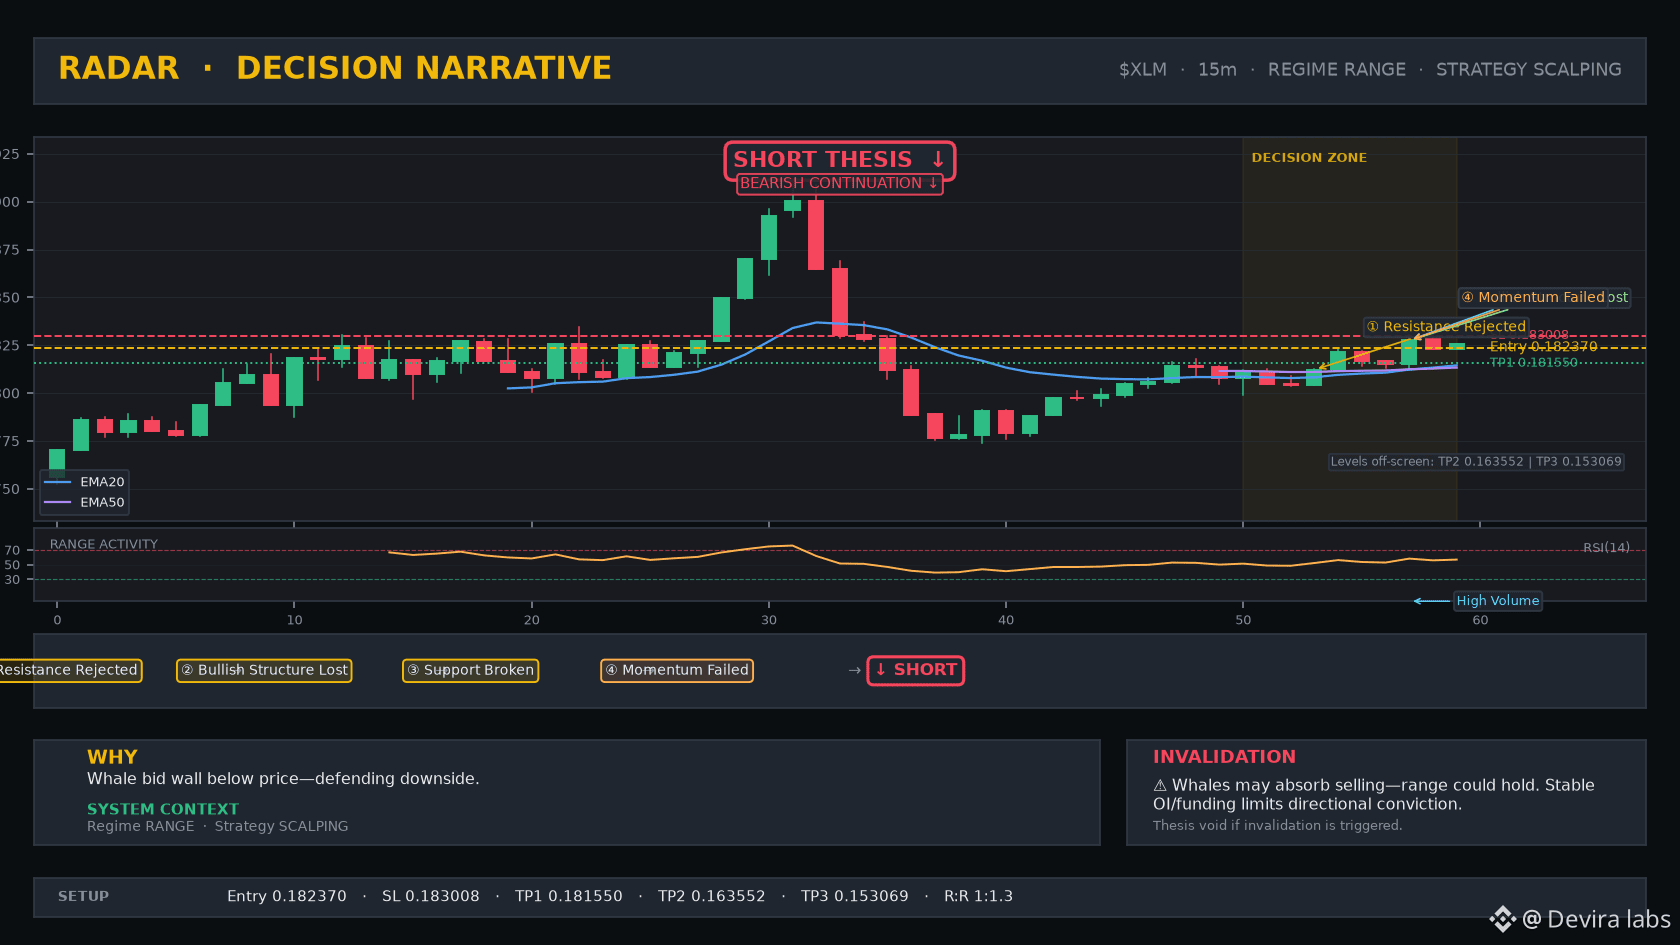Select the Support Broken chip
1680x945 pixels.
pos(470,670)
